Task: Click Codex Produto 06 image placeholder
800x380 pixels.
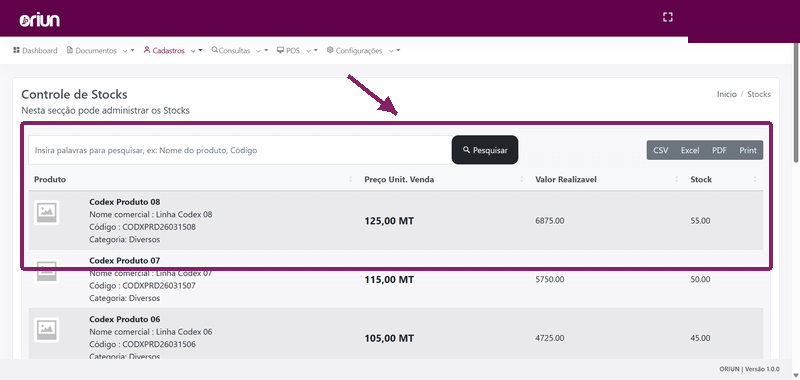Action: point(46,330)
